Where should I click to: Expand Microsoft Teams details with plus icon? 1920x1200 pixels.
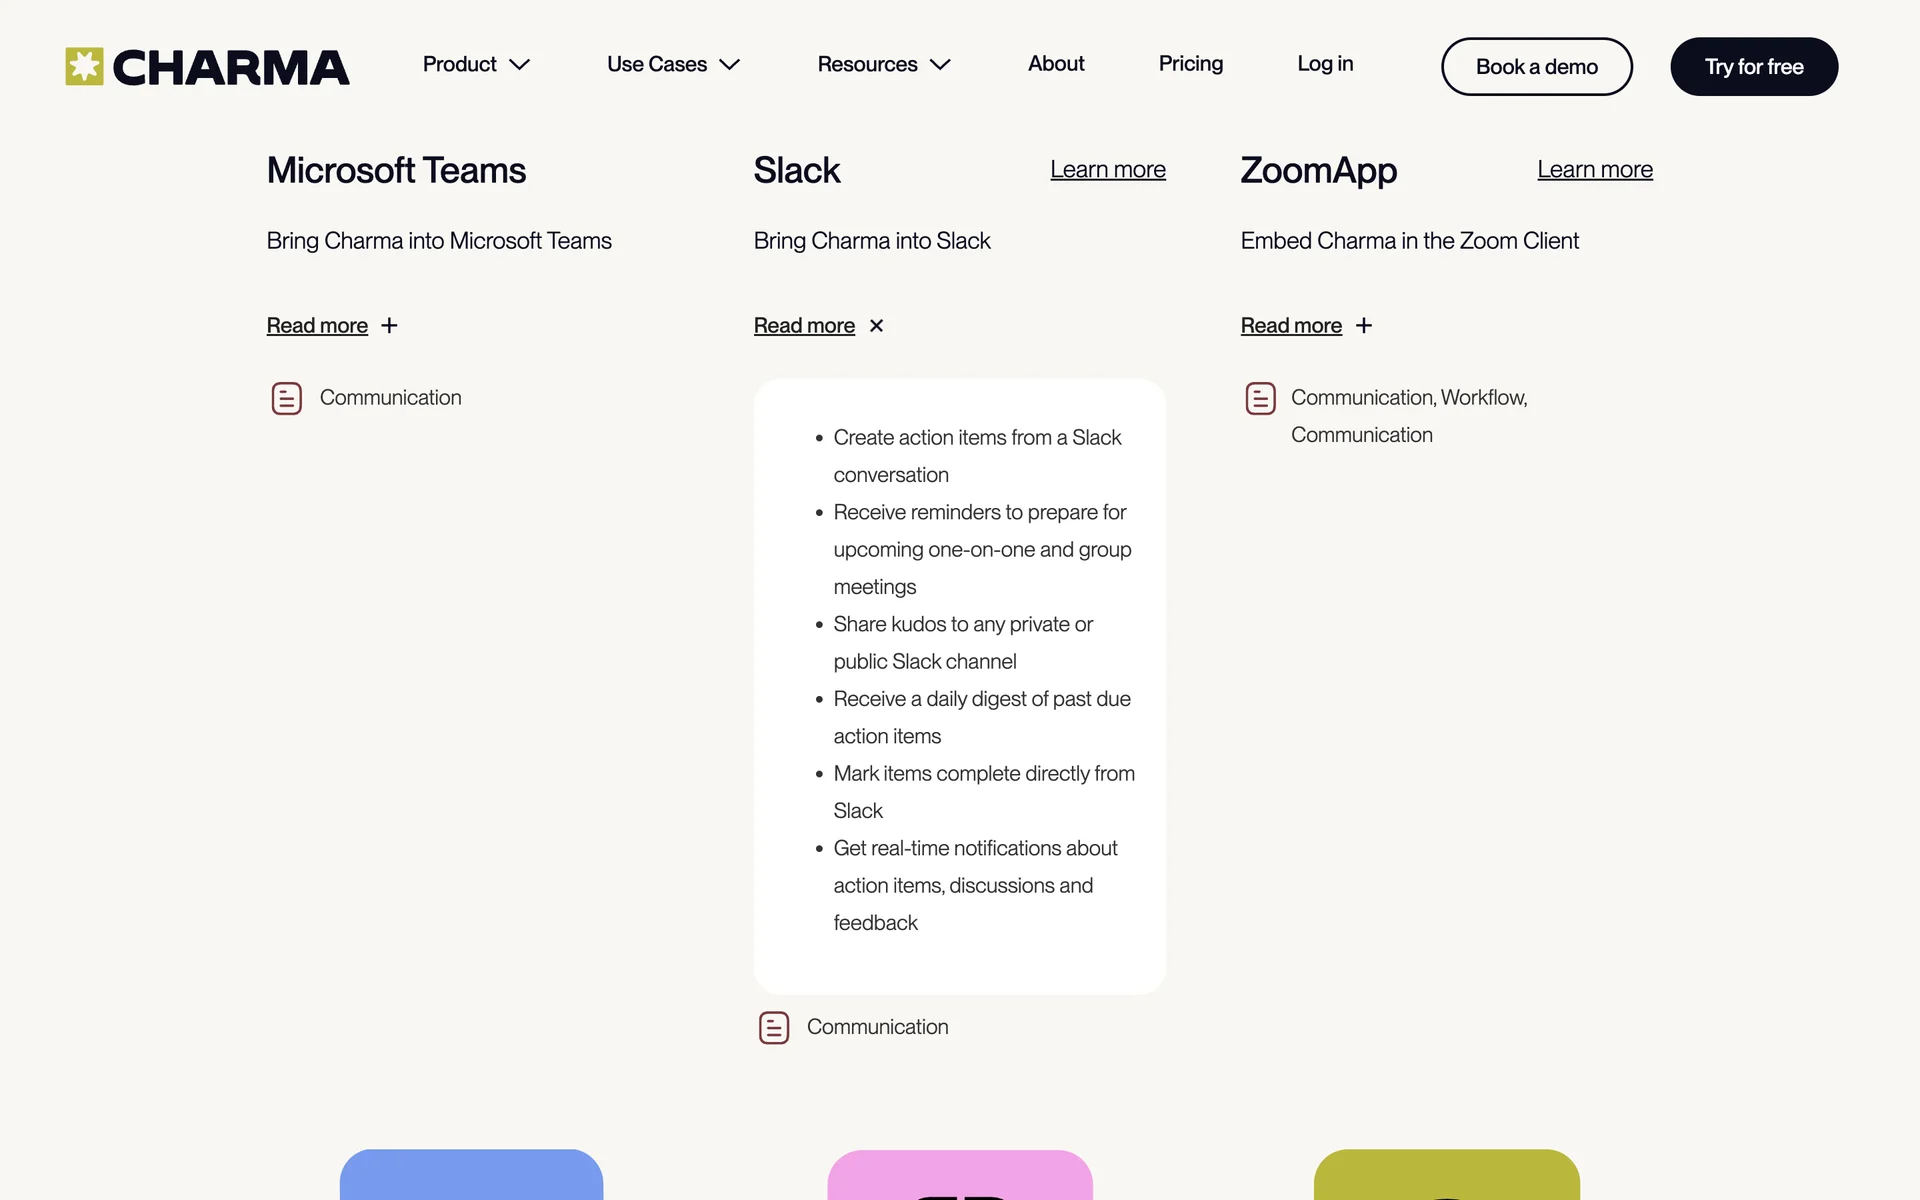click(389, 326)
